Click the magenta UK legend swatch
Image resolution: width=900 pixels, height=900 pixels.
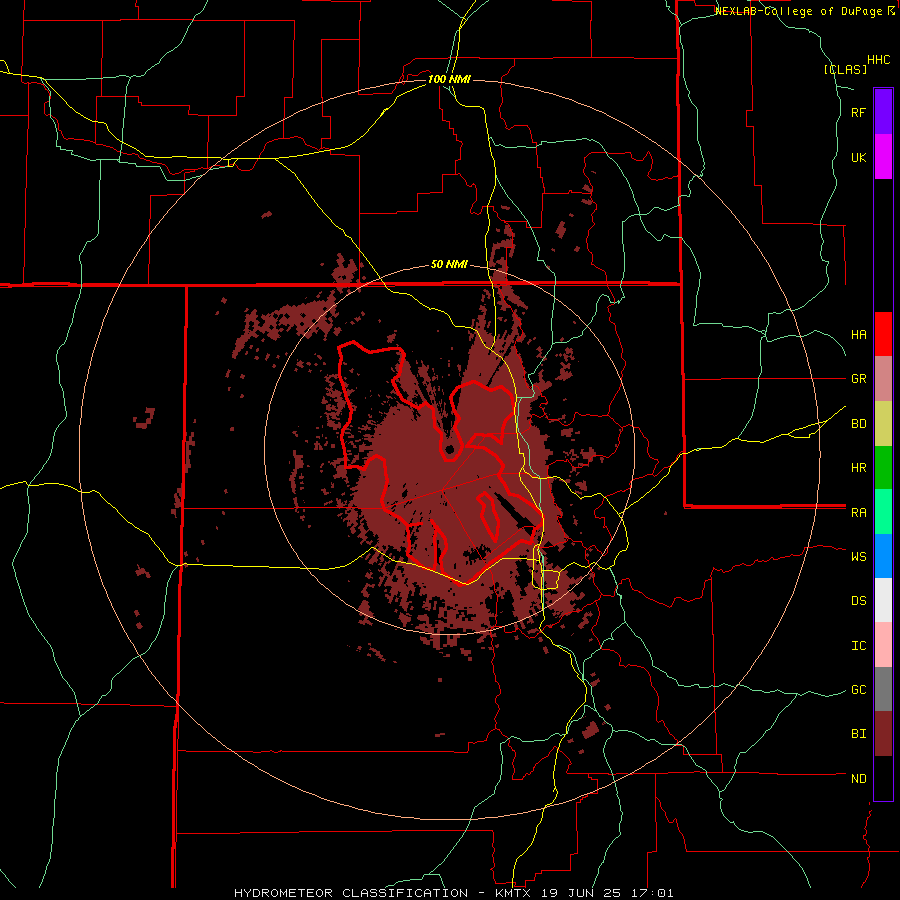point(883,157)
